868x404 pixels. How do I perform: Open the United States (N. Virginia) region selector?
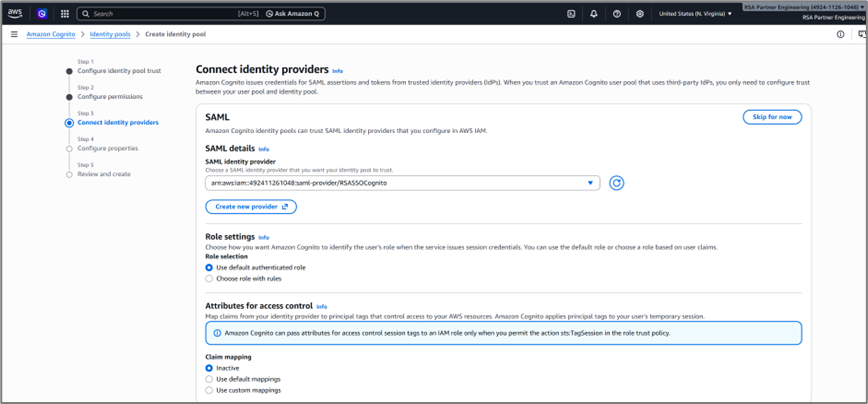pyautogui.click(x=696, y=14)
